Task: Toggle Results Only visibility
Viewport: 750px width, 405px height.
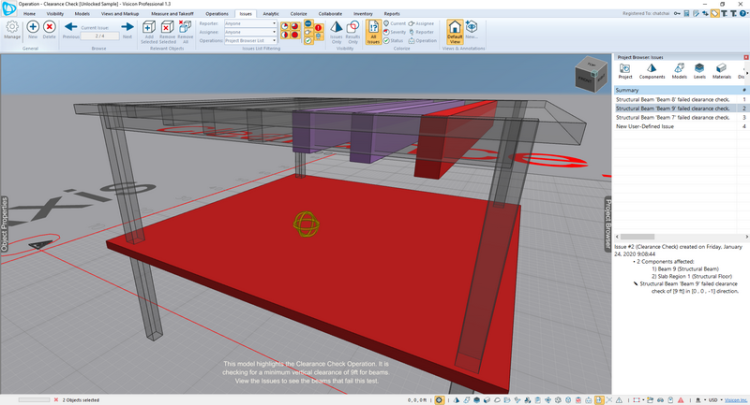Action: pos(354,30)
